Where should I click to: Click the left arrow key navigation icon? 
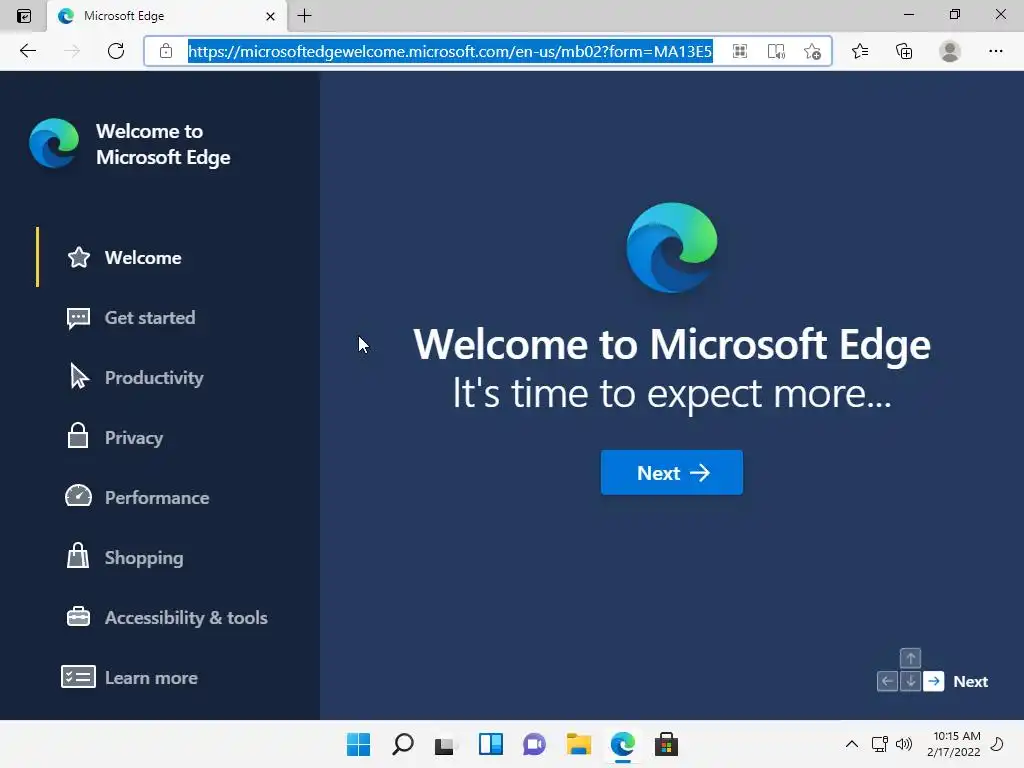click(x=887, y=681)
